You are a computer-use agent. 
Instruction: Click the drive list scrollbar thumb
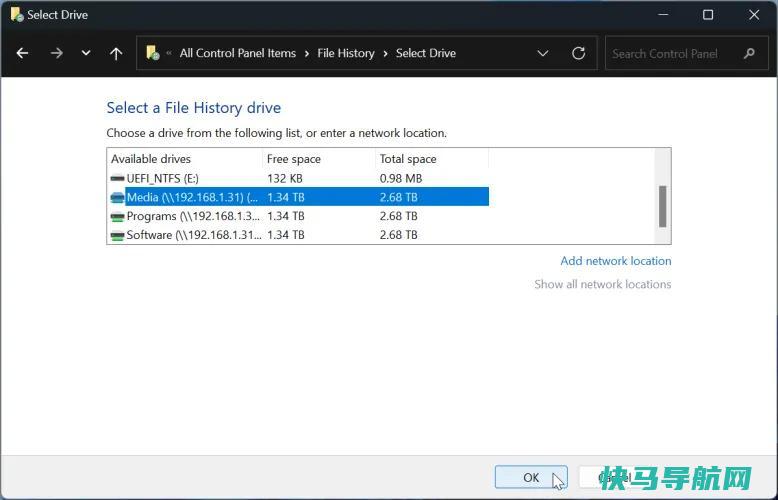click(x=662, y=206)
